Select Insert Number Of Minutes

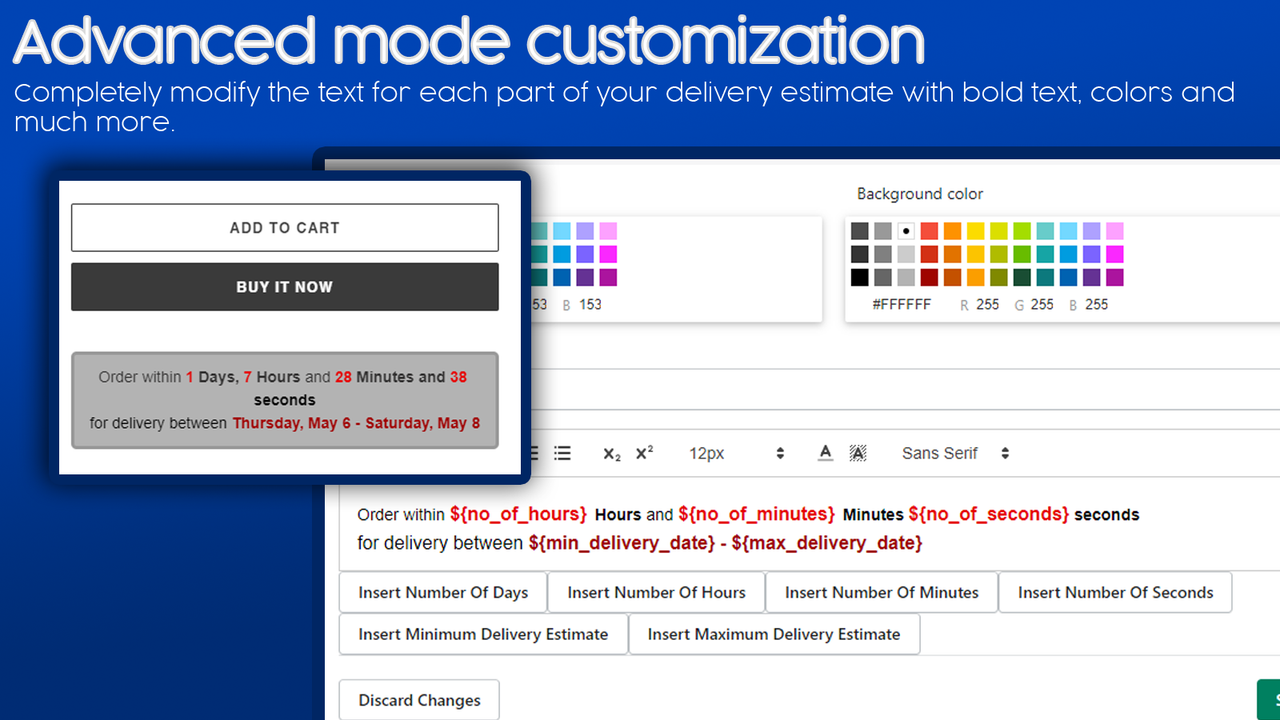click(x=881, y=592)
